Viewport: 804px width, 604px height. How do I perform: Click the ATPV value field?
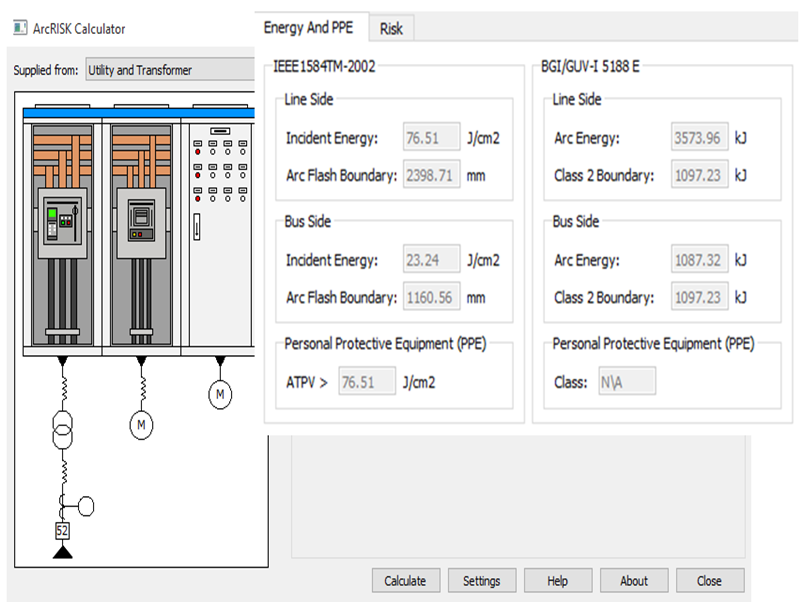point(367,382)
